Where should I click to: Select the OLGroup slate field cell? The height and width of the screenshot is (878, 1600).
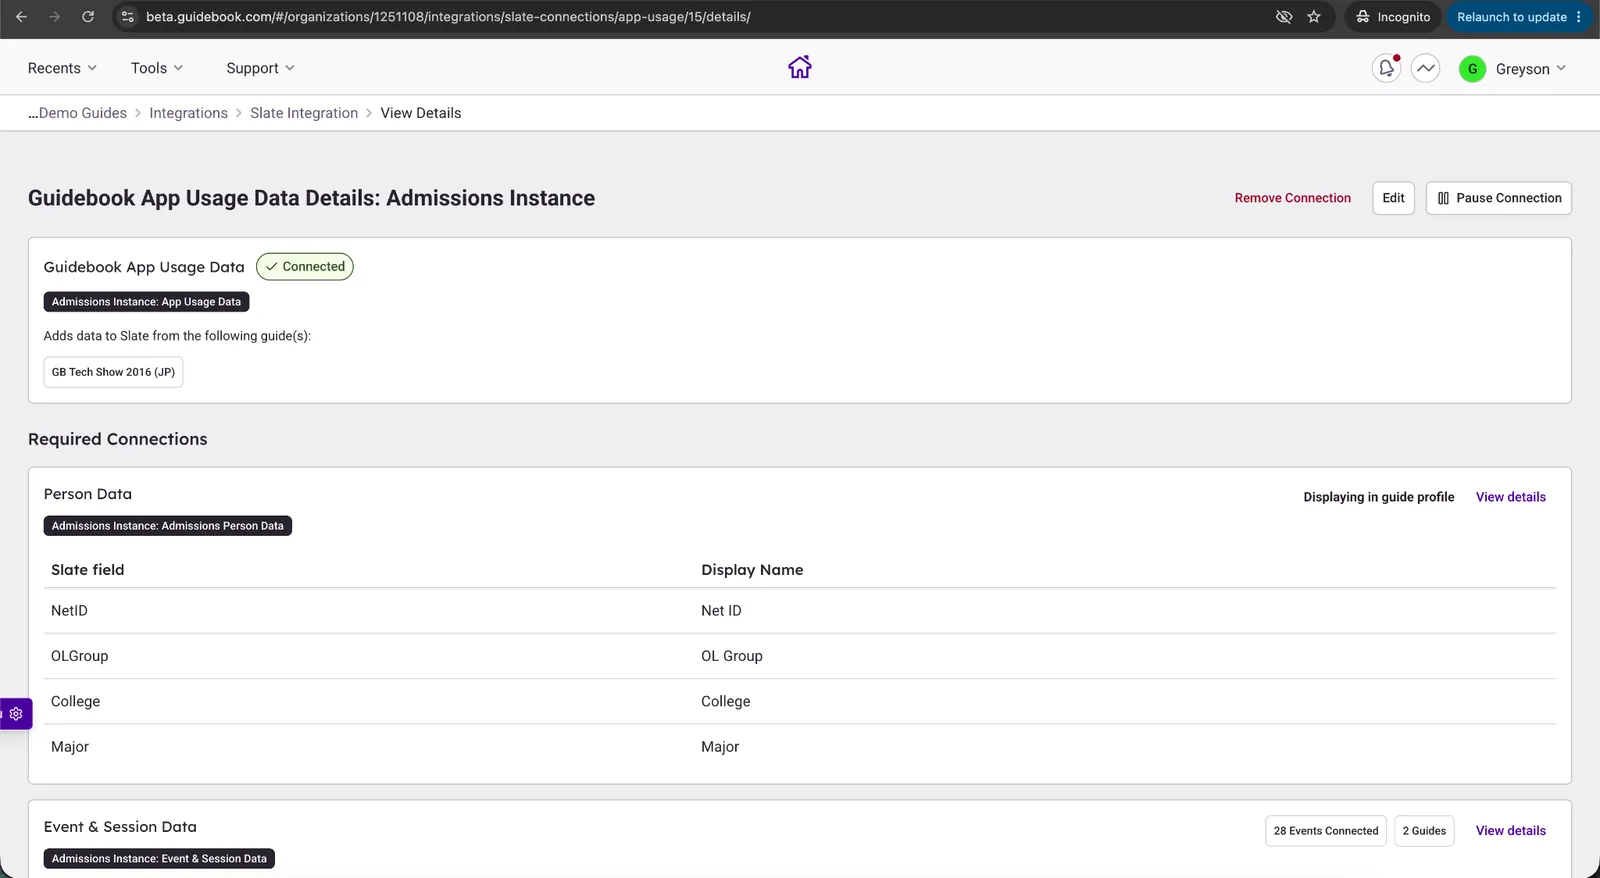[x=79, y=656]
